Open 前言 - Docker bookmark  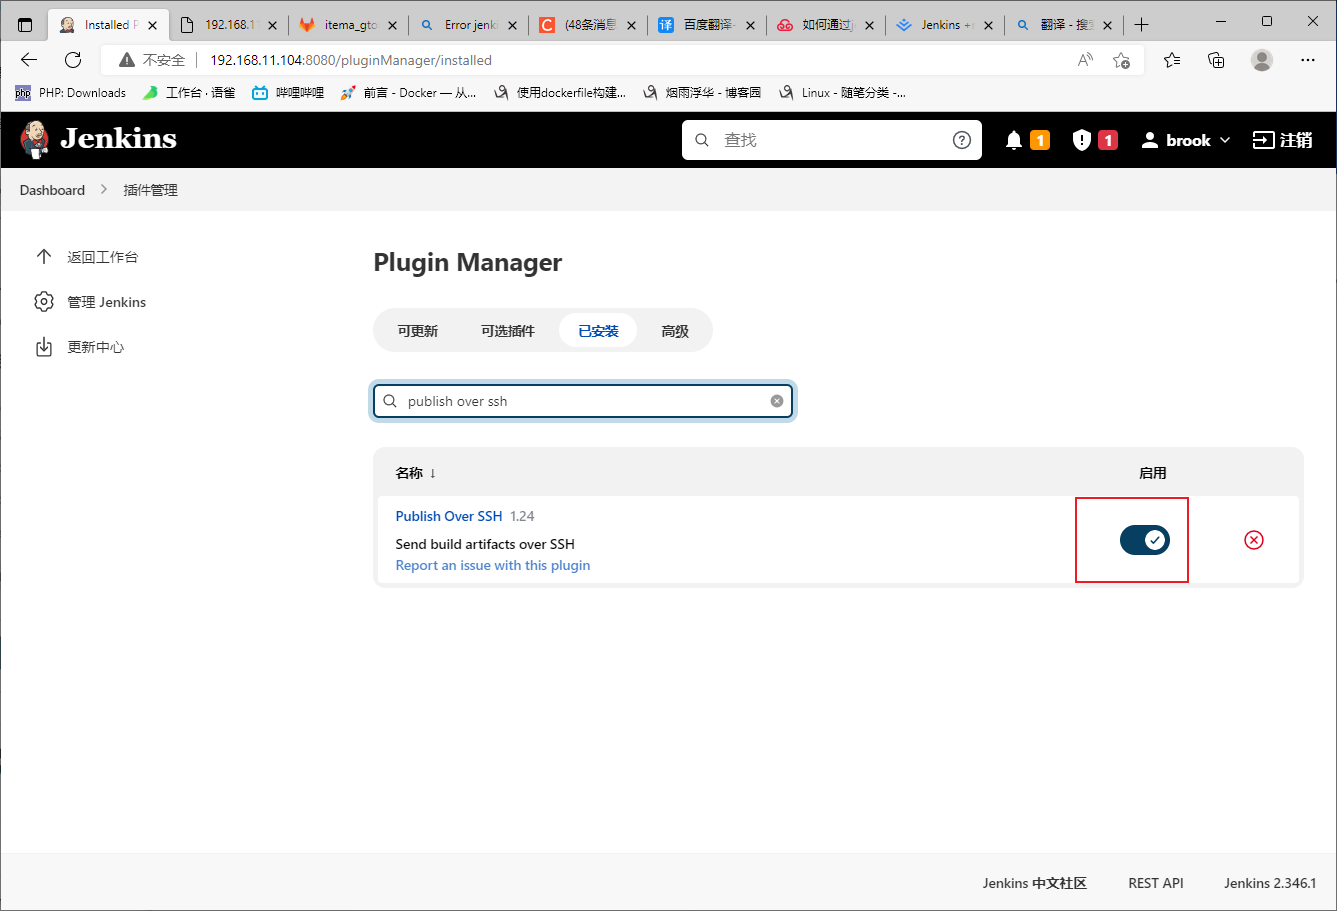[x=408, y=93]
